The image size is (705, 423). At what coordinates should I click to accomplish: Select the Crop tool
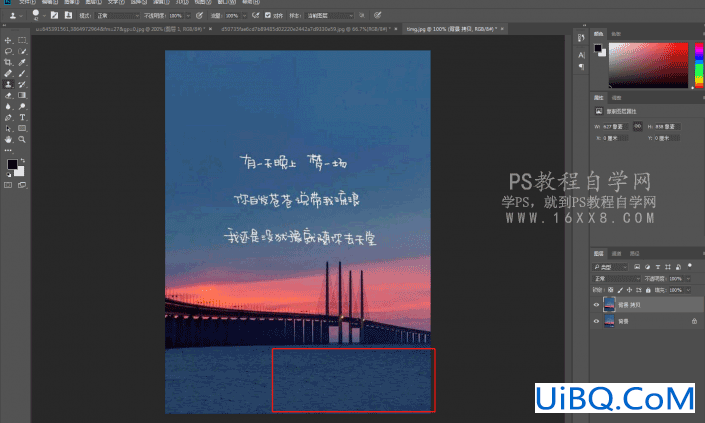(x=8, y=62)
